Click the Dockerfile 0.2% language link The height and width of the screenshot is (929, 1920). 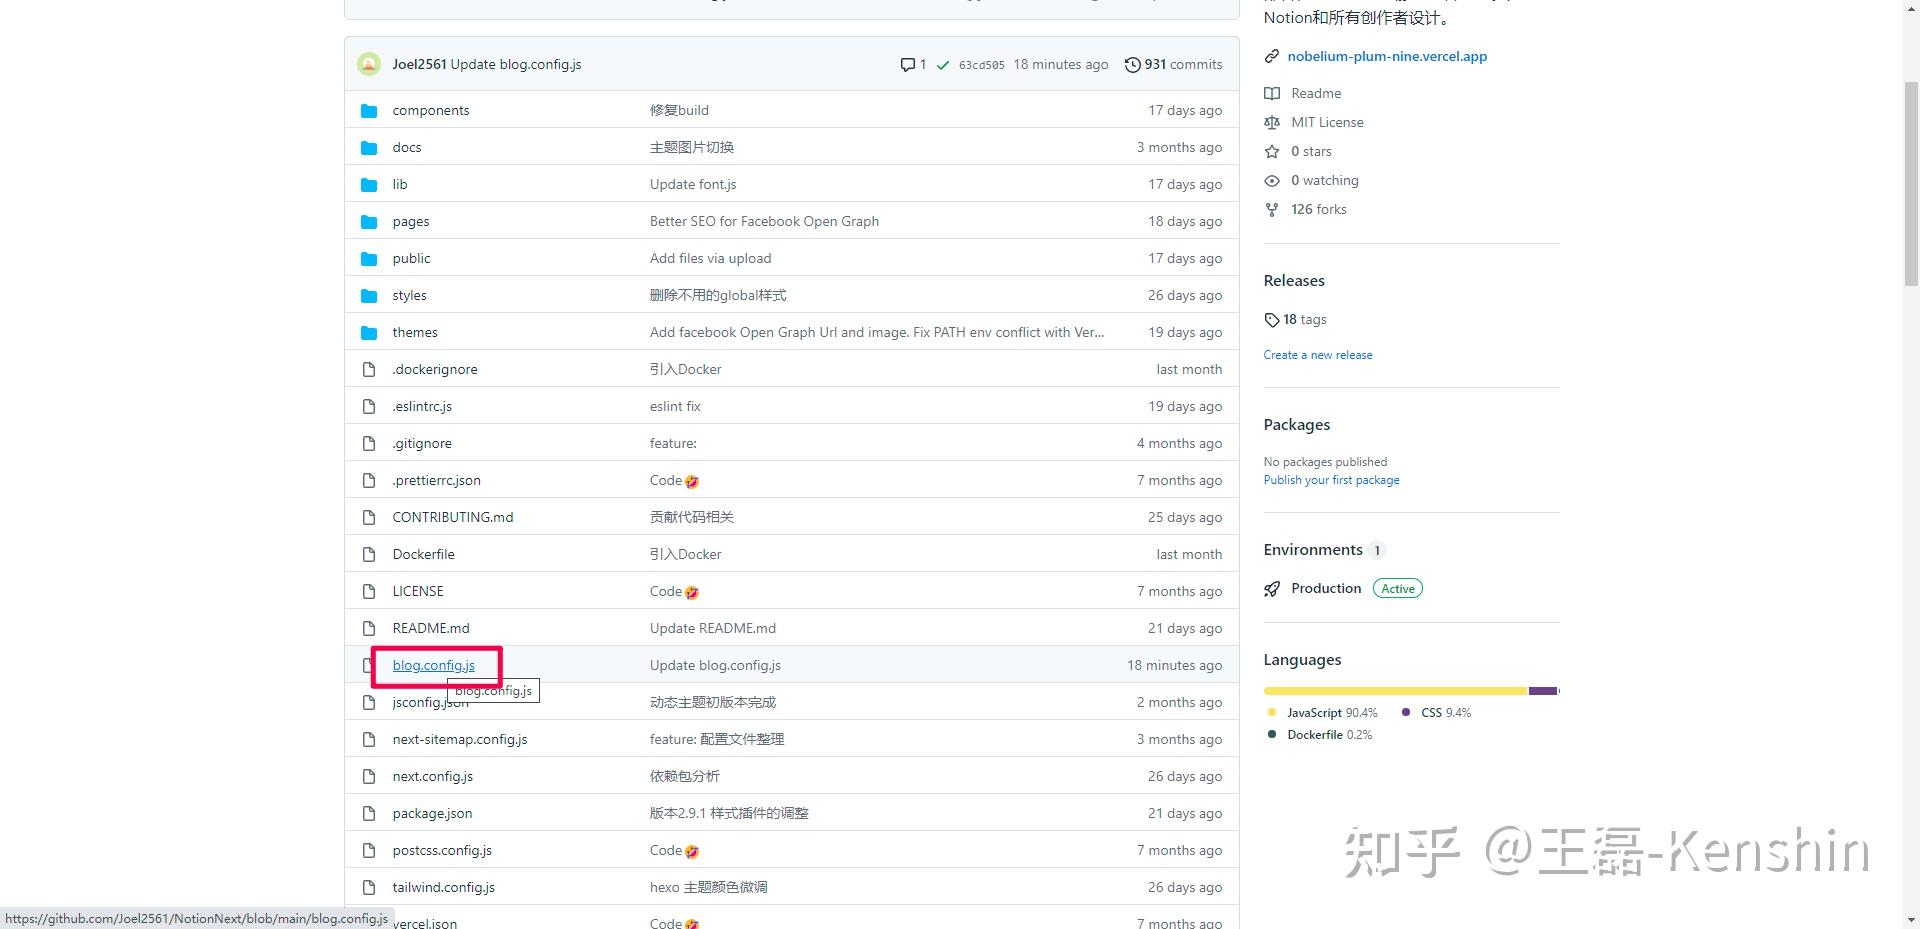coord(1319,735)
